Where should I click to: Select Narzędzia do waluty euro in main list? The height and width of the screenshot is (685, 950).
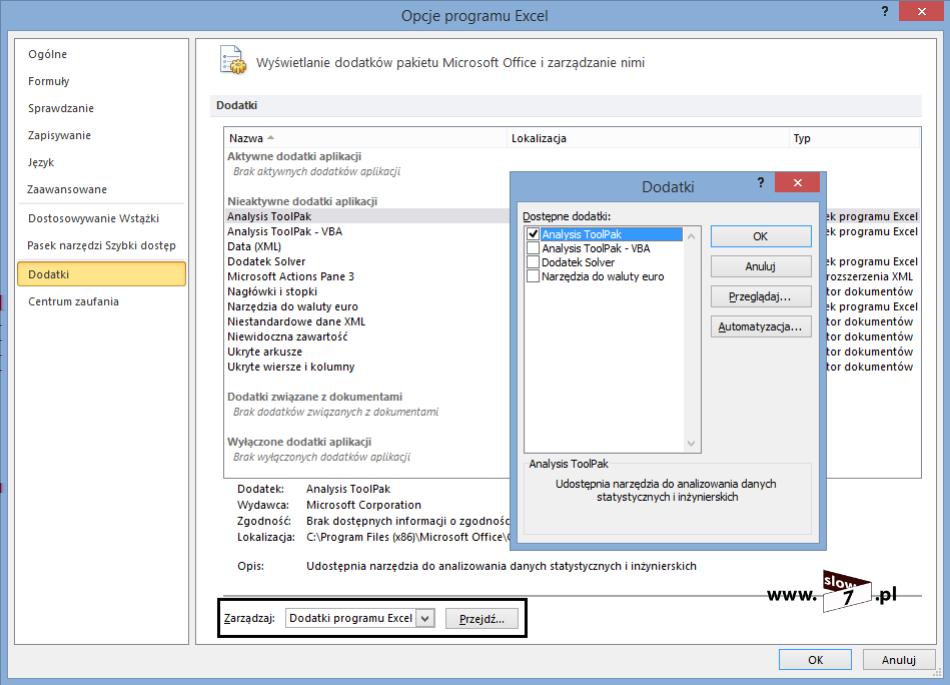[x=367, y=306]
